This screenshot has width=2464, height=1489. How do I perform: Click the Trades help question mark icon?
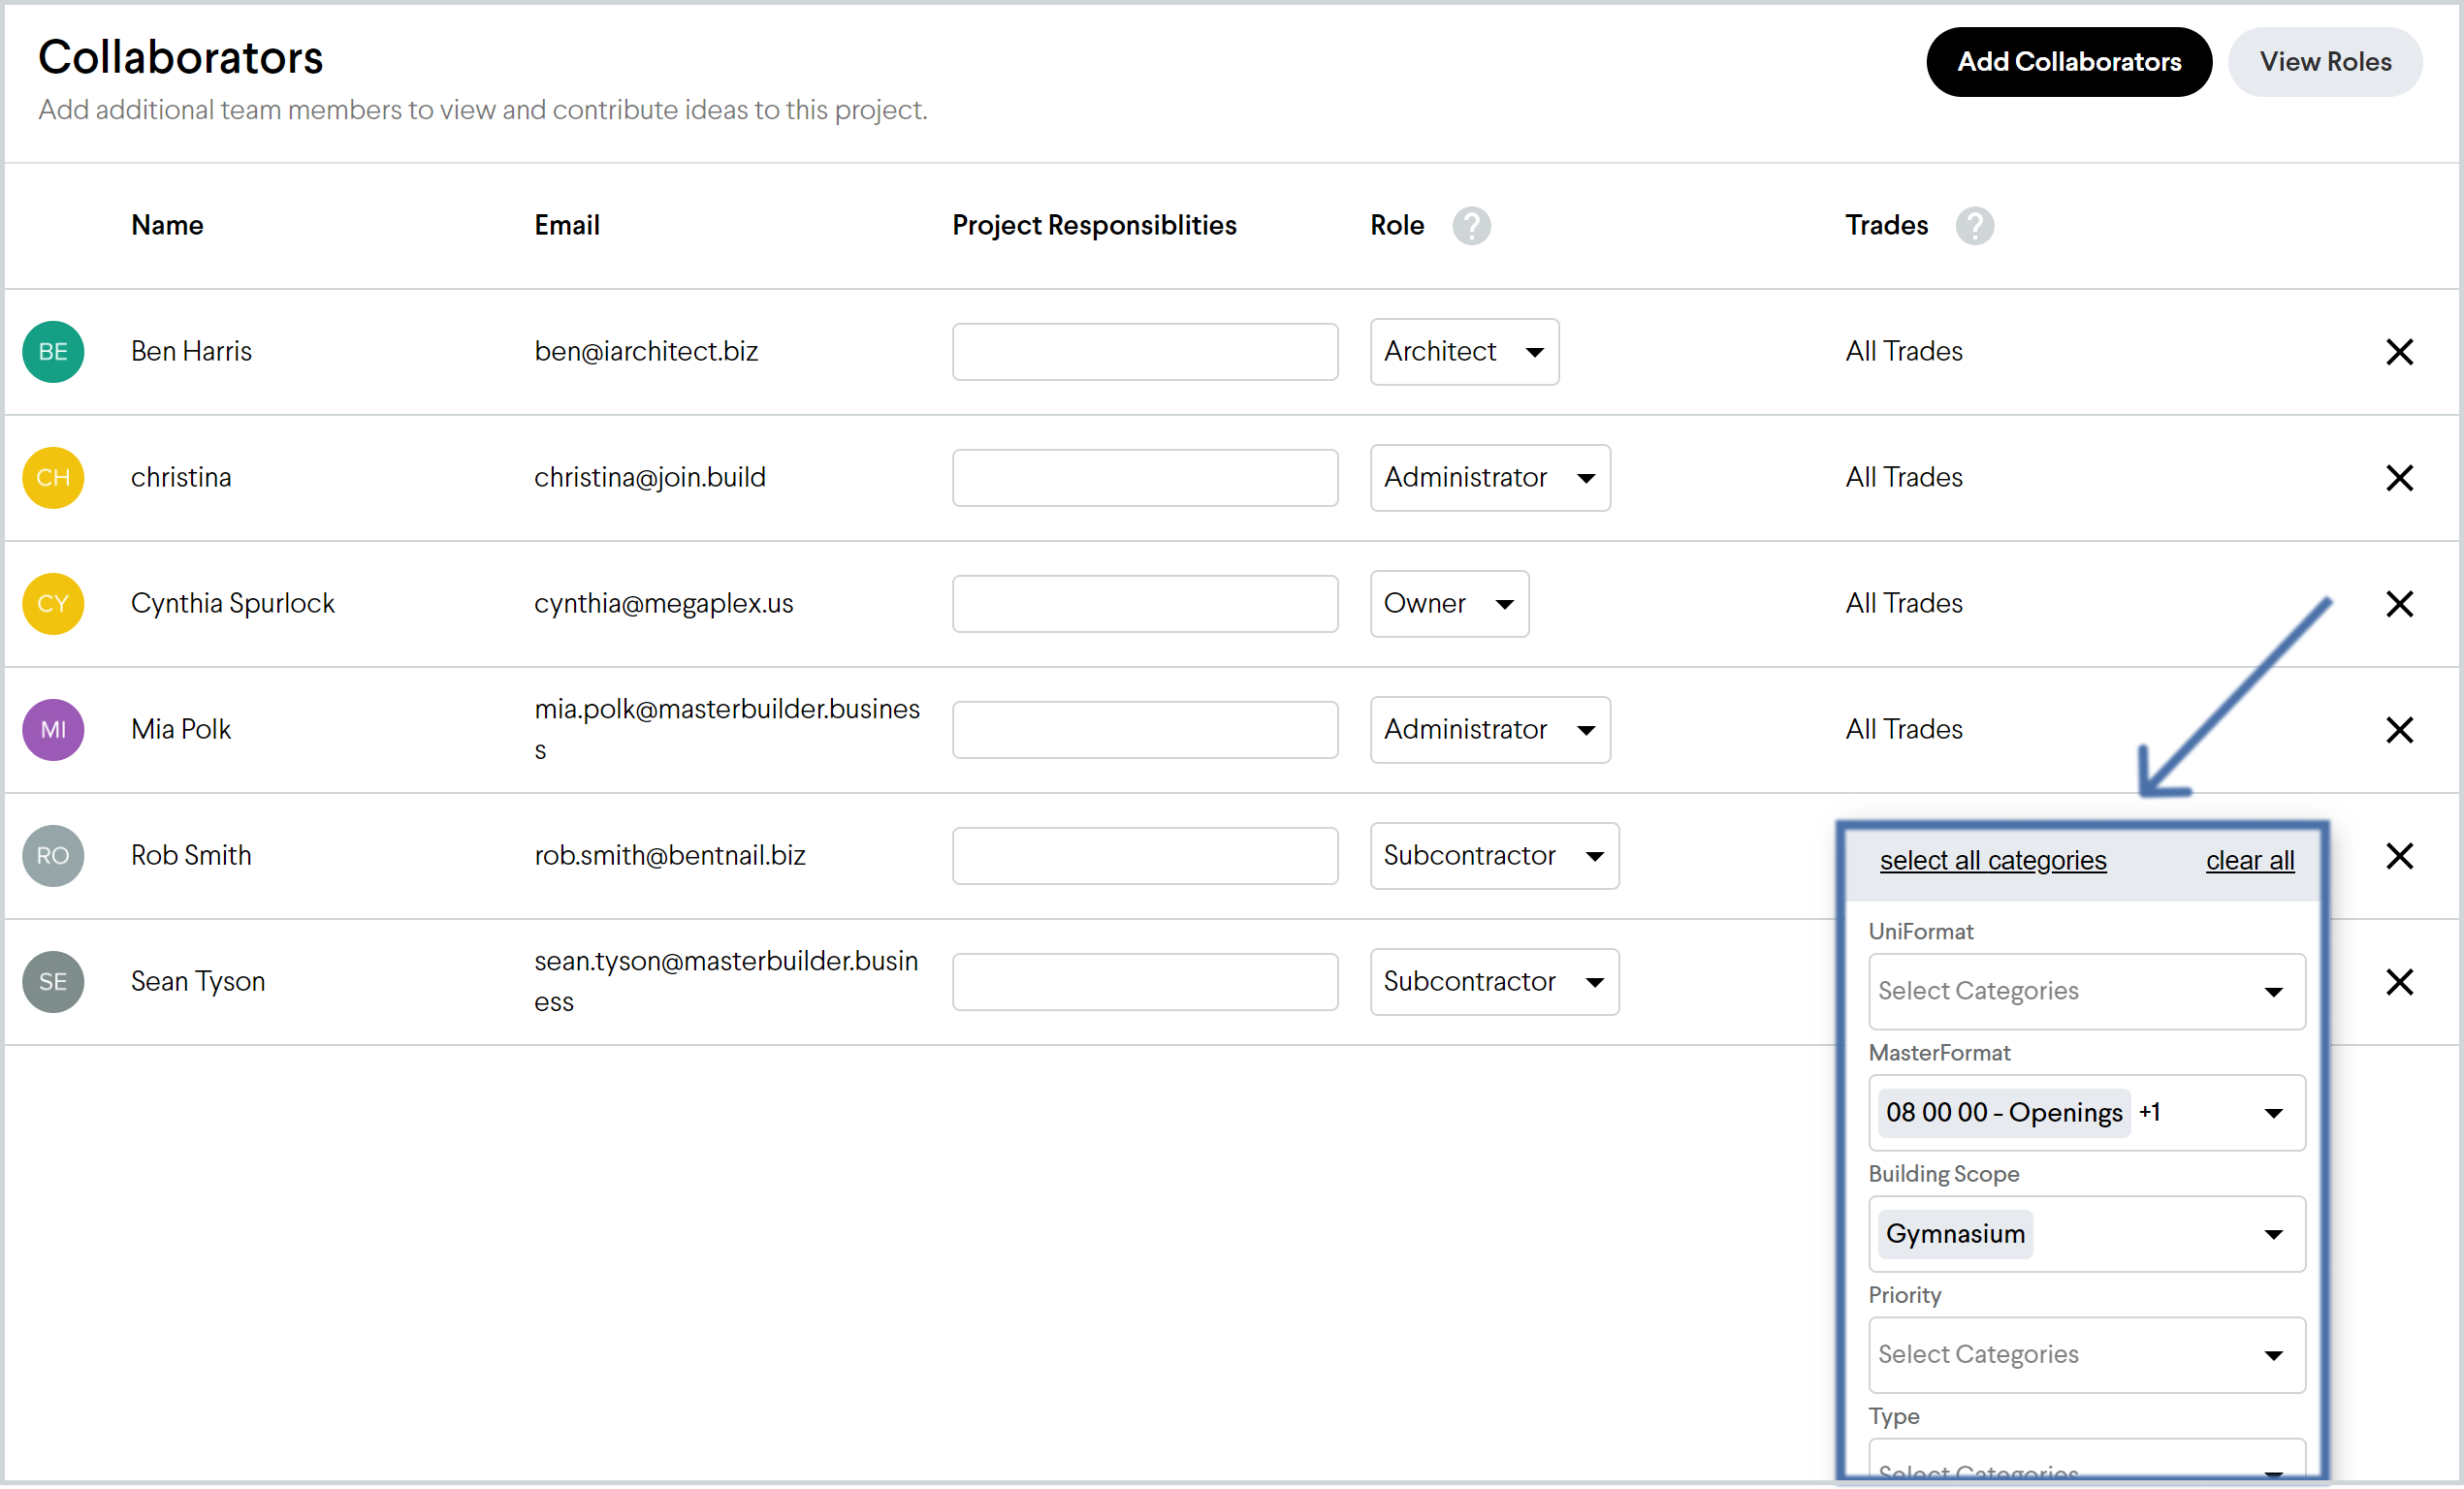[x=1974, y=226]
